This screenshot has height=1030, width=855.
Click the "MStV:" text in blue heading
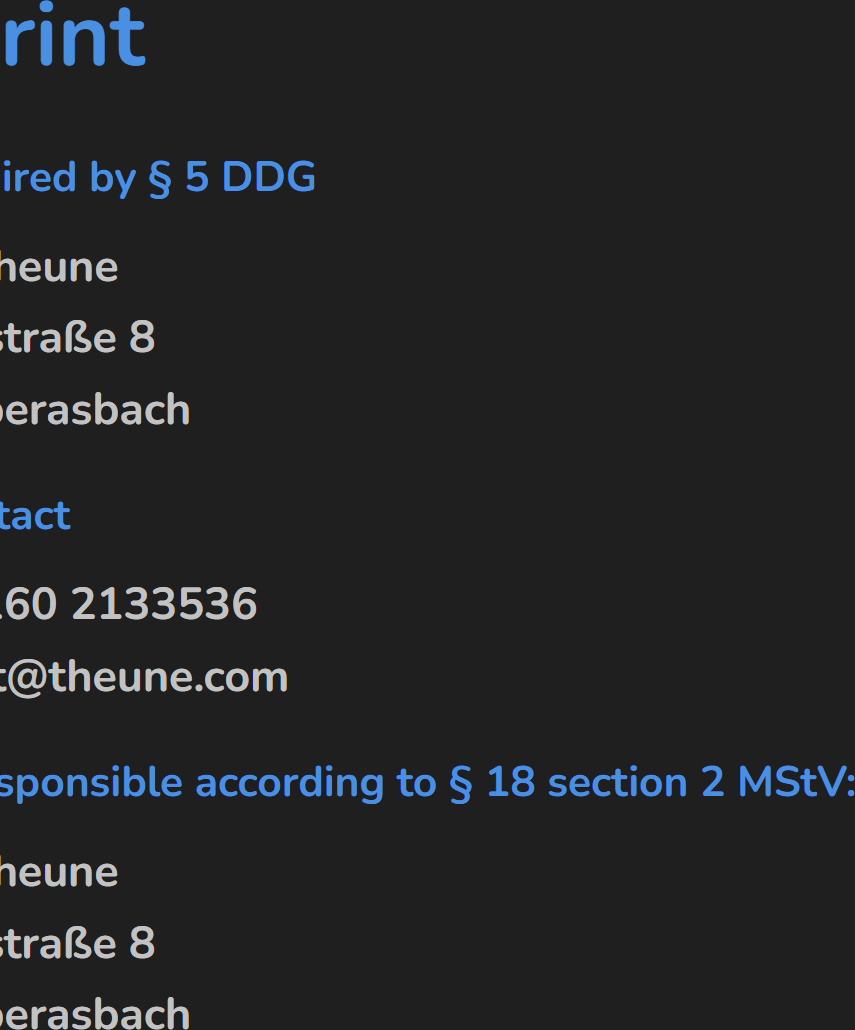[x=795, y=783]
